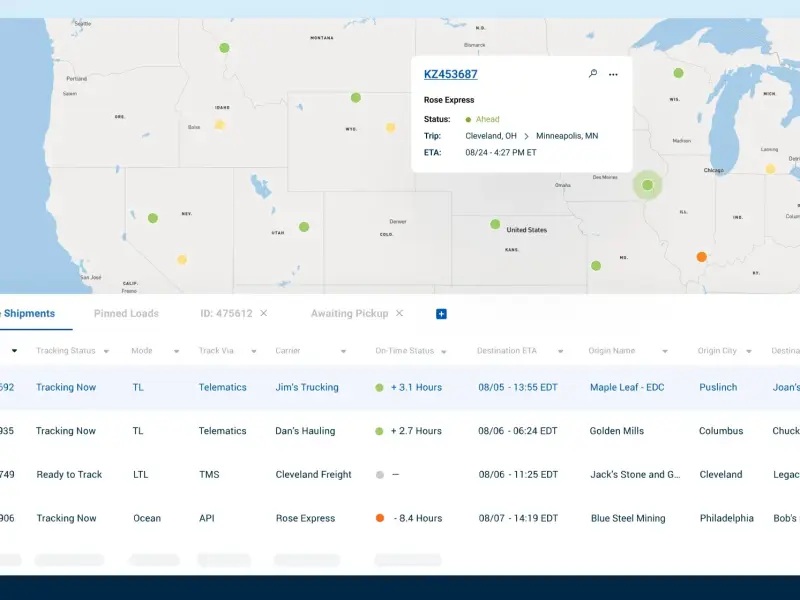
Task: Click the search icon in the shipment popup
Action: coord(592,74)
